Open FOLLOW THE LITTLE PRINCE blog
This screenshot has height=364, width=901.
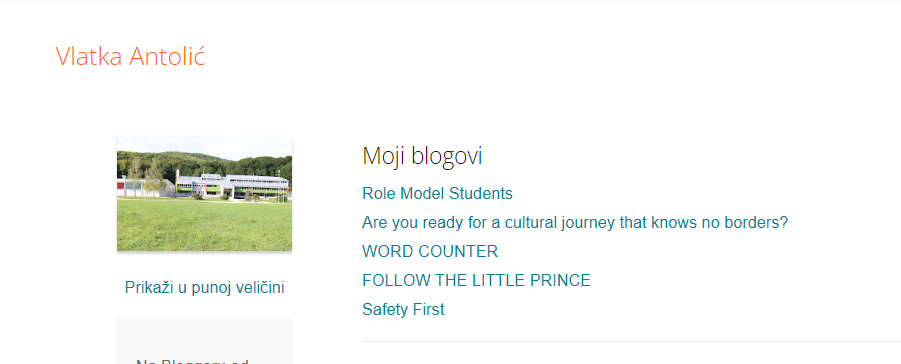point(476,281)
